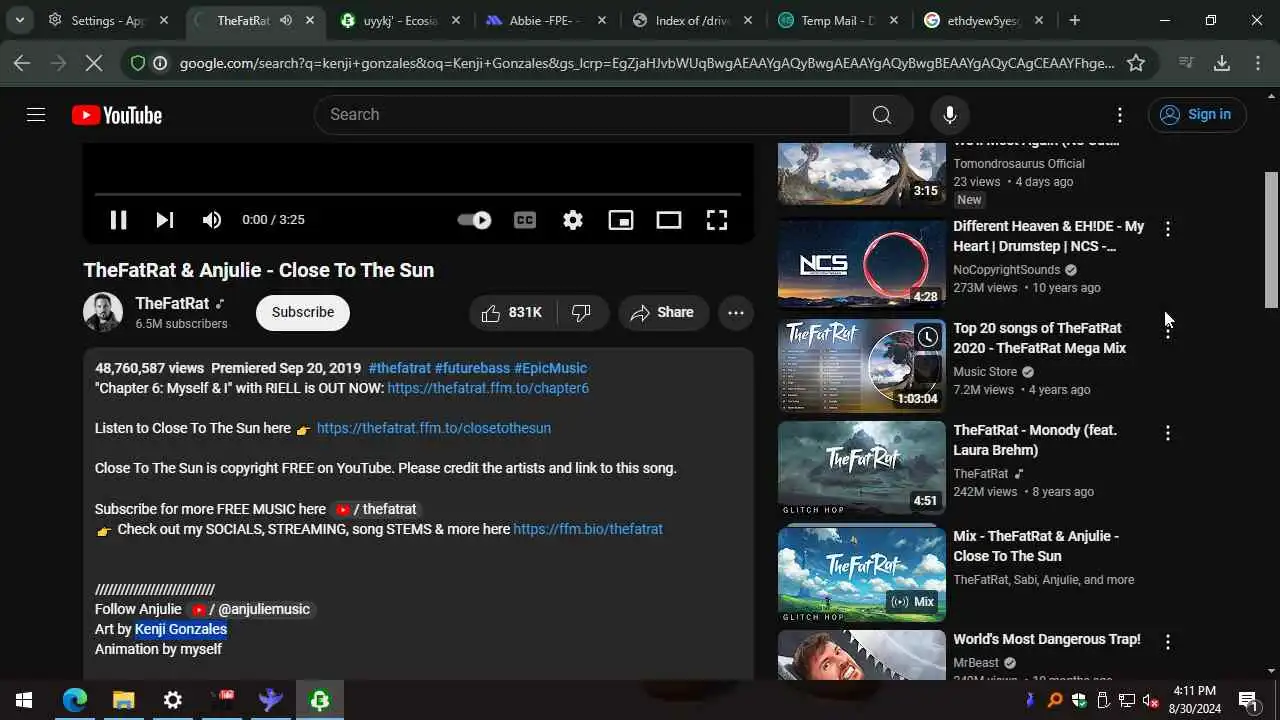Screen dimensions: 1280x720
Task: Pause the video playback
Action: [118, 220]
